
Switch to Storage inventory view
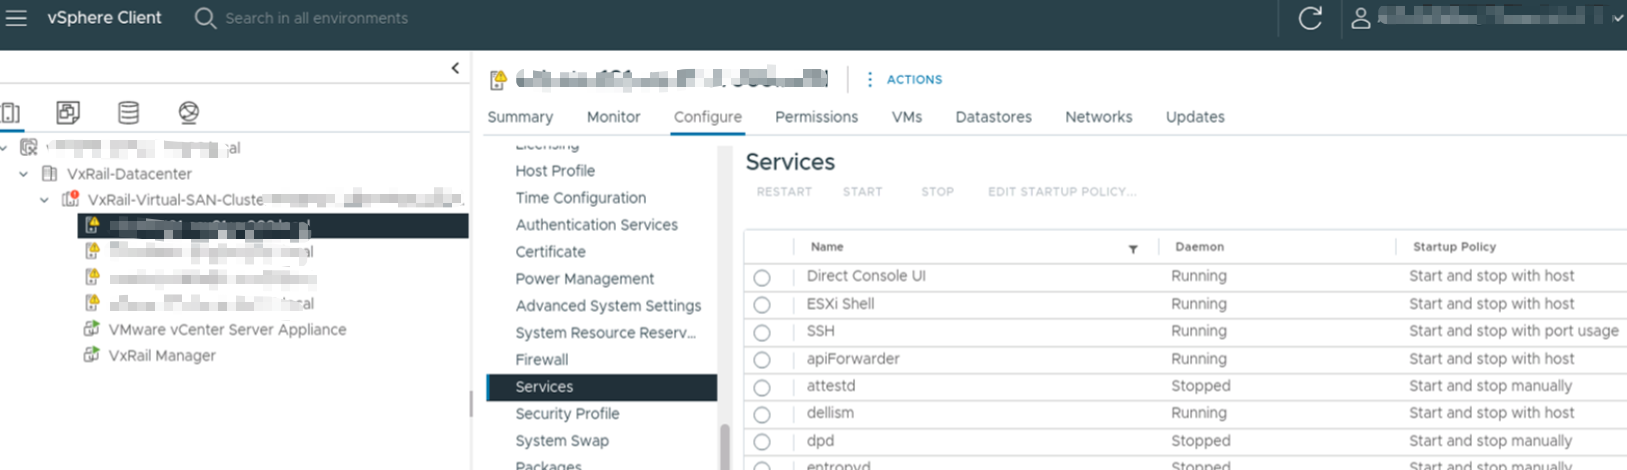coord(129,113)
